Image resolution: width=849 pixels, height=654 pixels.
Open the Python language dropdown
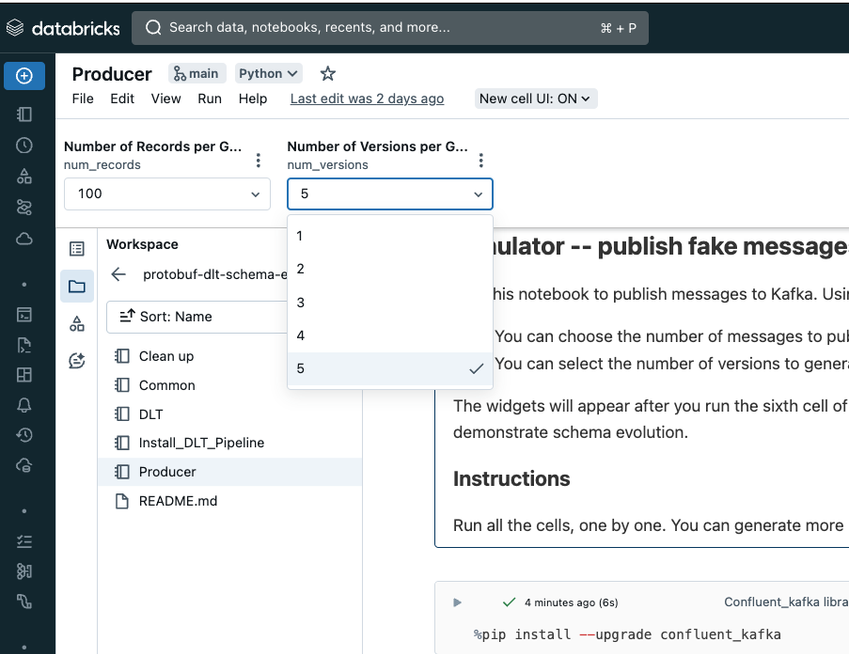tap(269, 74)
